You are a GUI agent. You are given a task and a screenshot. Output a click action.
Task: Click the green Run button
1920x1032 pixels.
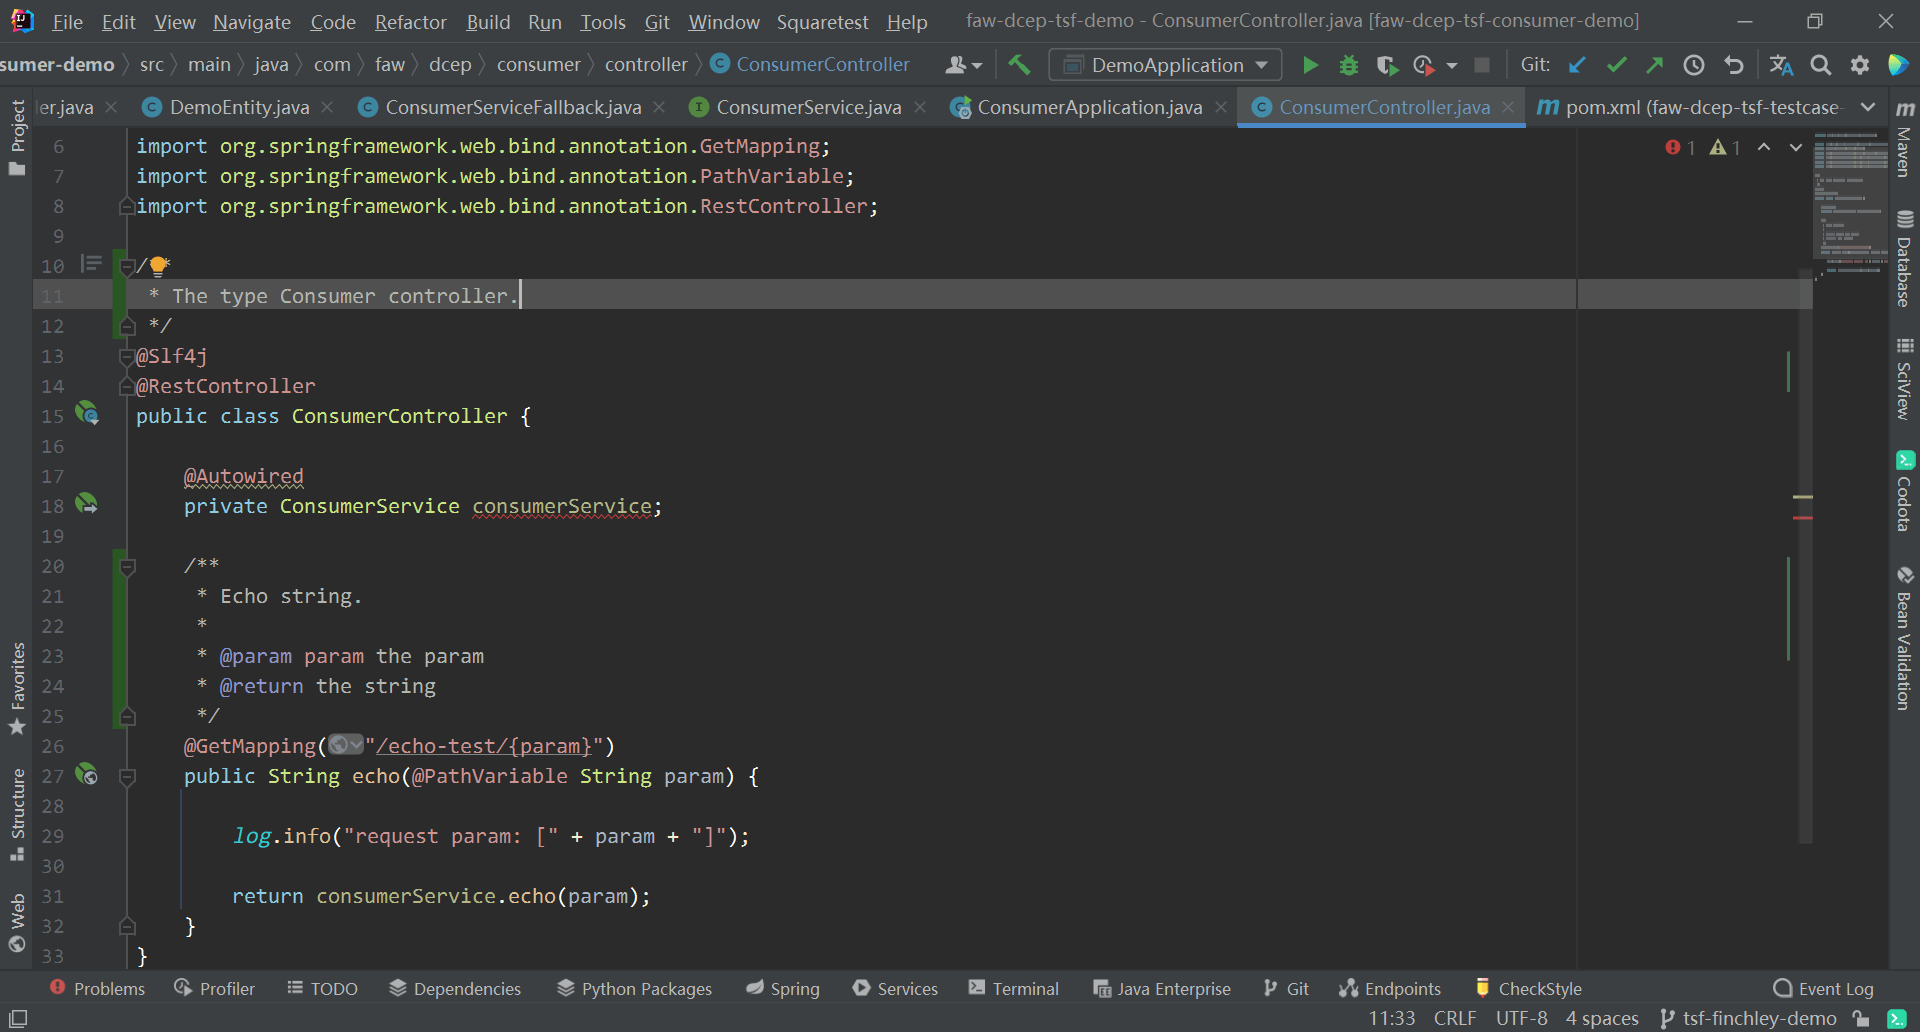point(1310,65)
